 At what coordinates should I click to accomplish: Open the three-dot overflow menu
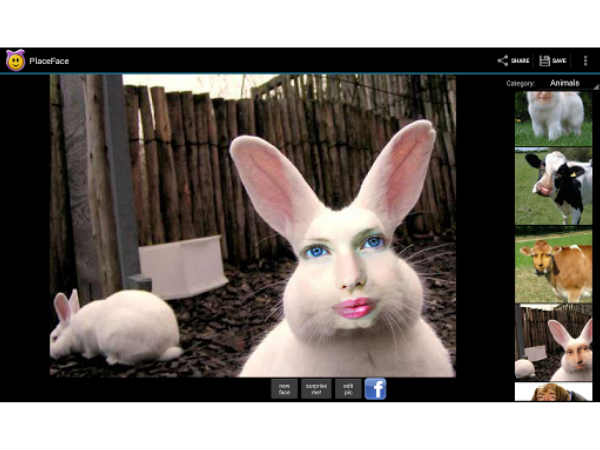(x=585, y=61)
